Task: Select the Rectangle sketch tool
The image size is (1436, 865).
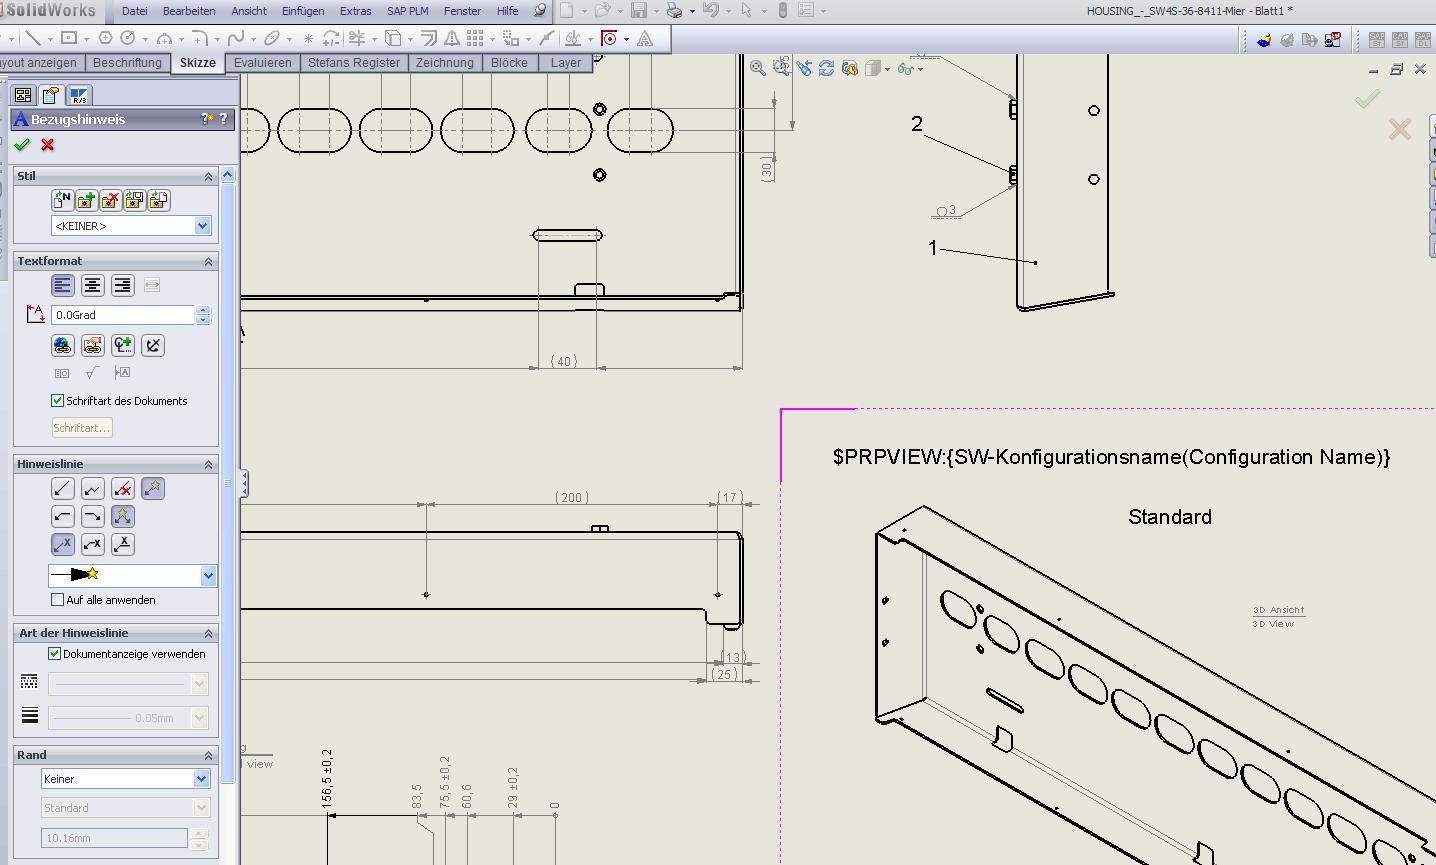Action: pyautogui.click(x=68, y=38)
